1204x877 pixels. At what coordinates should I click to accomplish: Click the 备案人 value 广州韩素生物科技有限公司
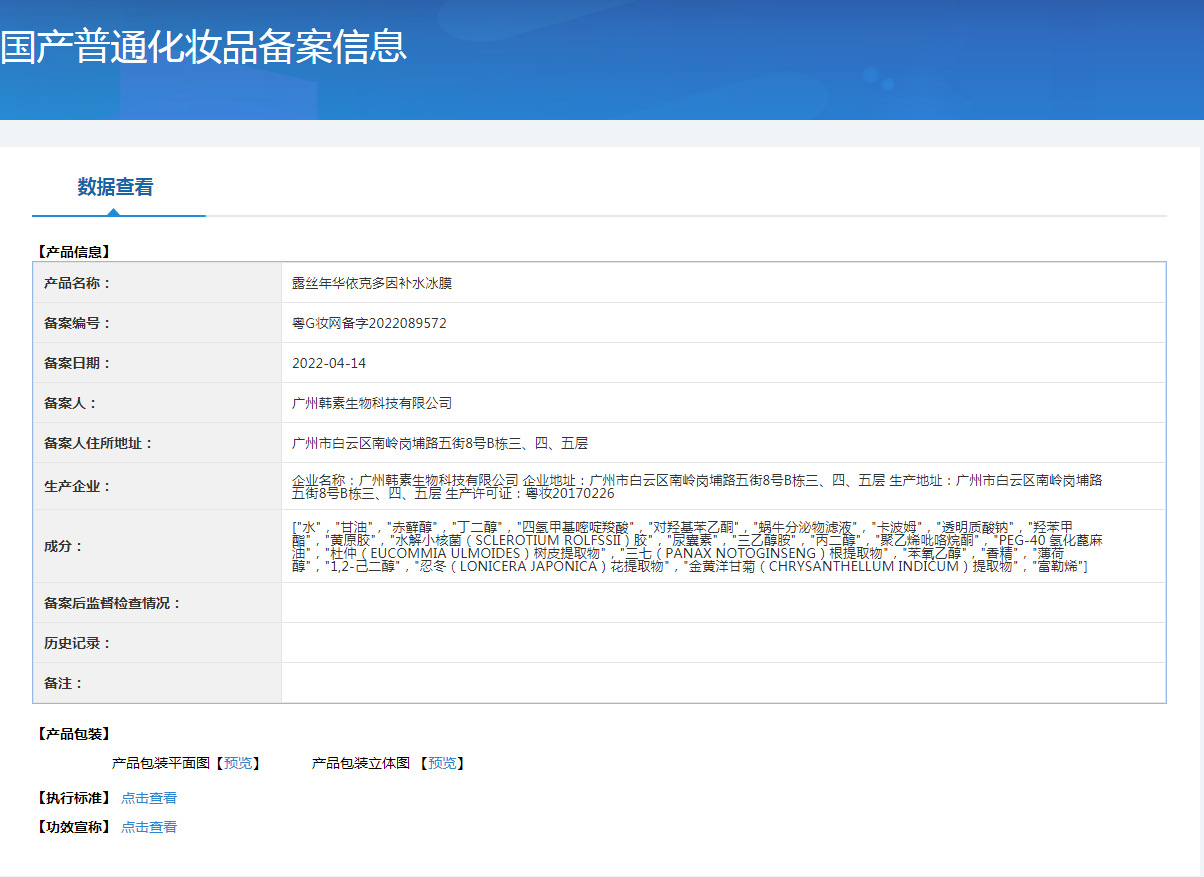pyautogui.click(x=372, y=403)
